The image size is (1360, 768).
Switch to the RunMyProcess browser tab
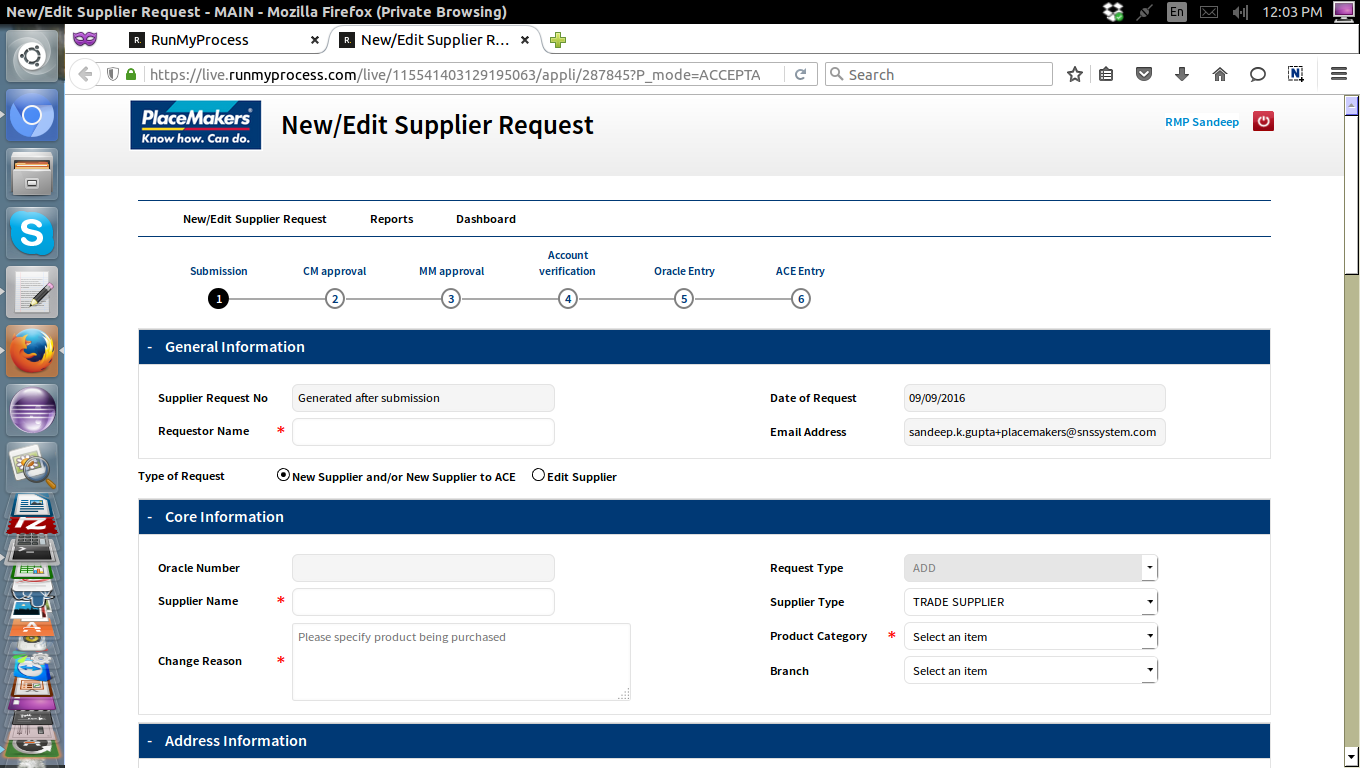(x=200, y=40)
